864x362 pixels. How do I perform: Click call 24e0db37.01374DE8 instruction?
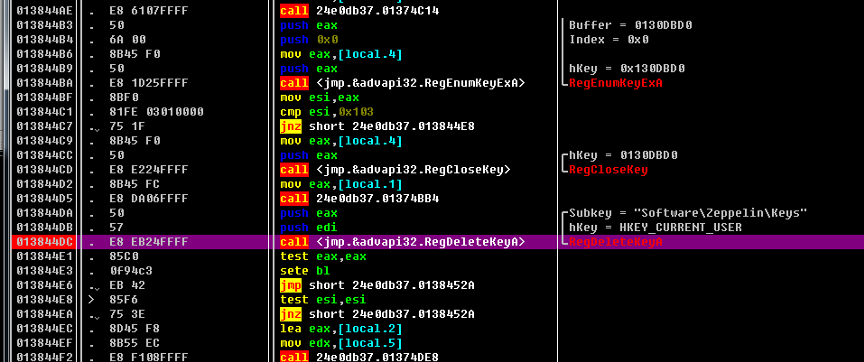(x=359, y=357)
